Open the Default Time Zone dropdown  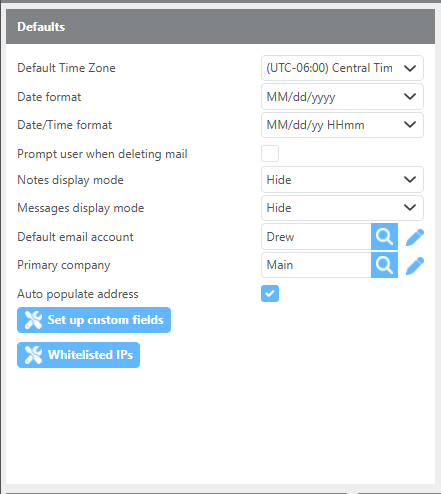point(342,68)
